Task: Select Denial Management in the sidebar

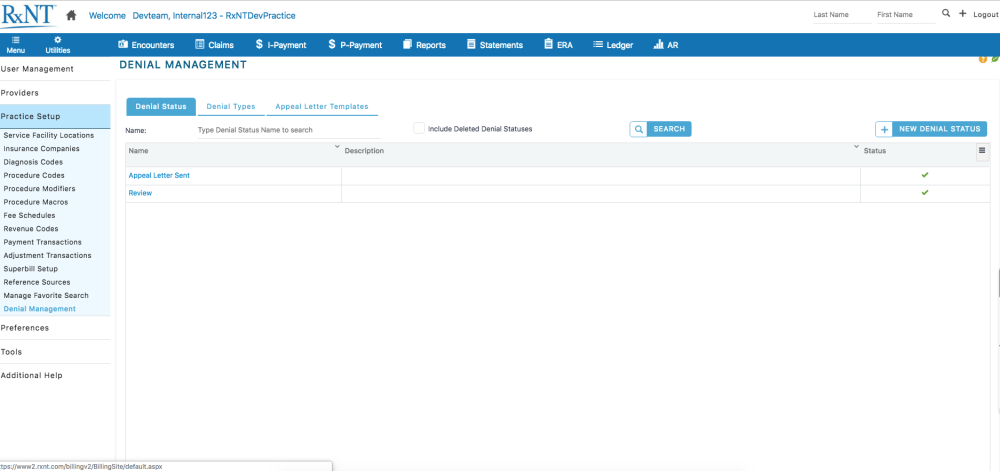Action: pyautogui.click(x=40, y=309)
